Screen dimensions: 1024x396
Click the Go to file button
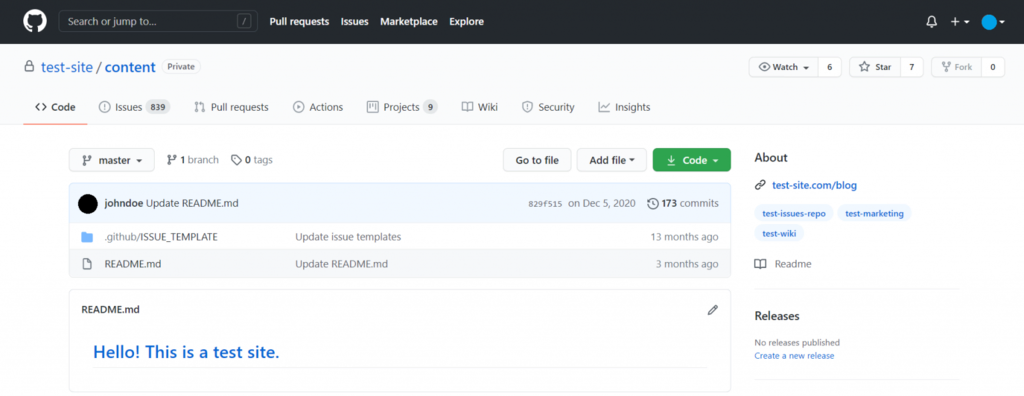pos(537,160)
